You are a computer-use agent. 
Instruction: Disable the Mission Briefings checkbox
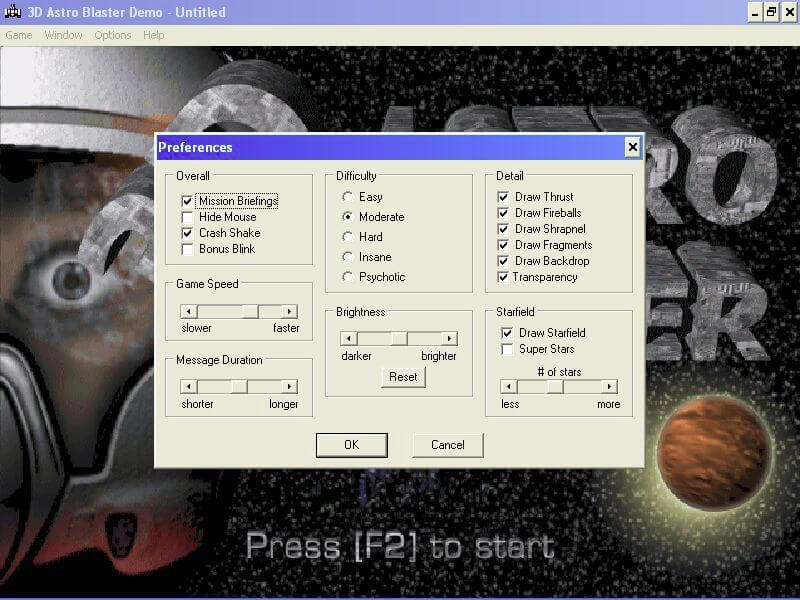pyautogui.click(x=187, y=201)
